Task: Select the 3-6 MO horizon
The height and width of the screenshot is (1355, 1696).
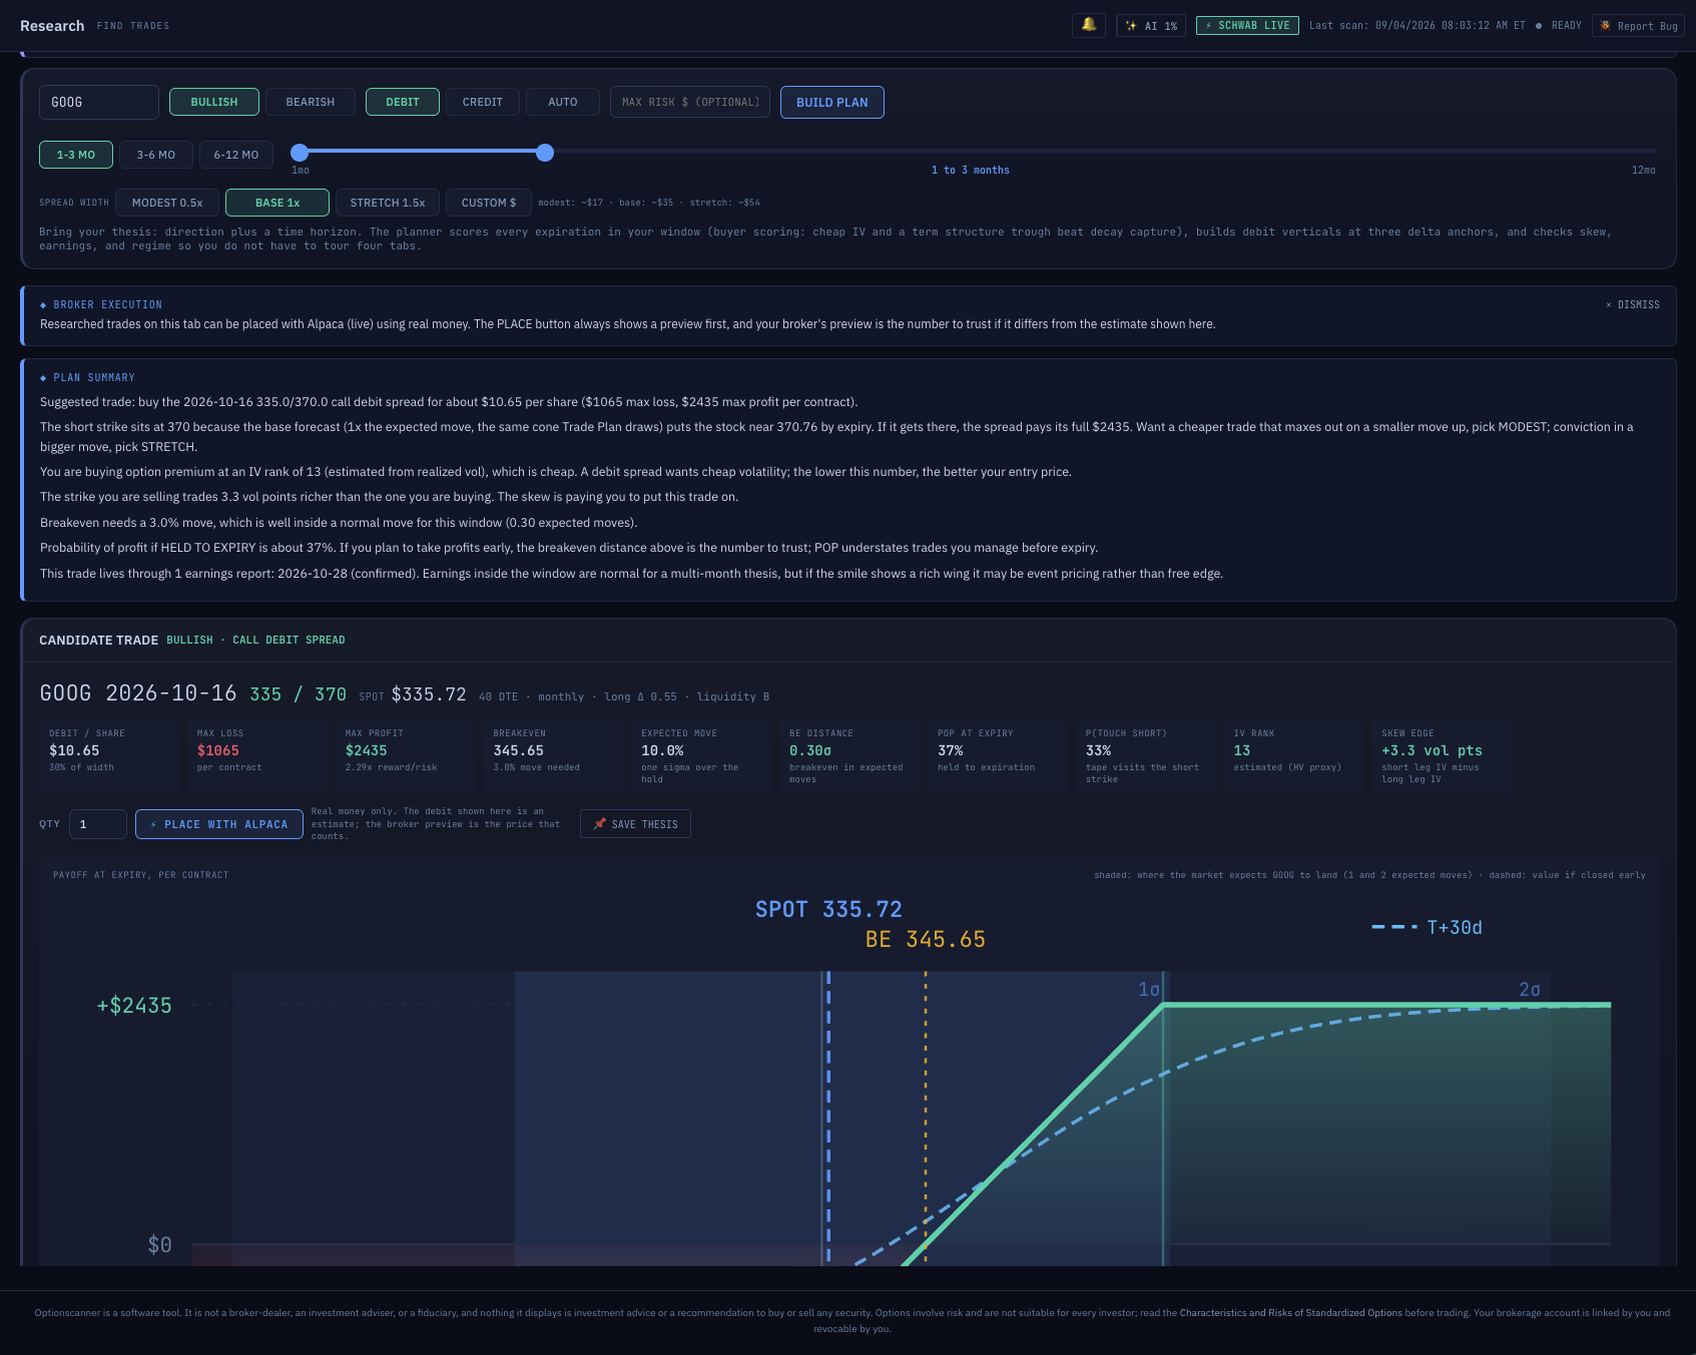Action: coord(156,155)
